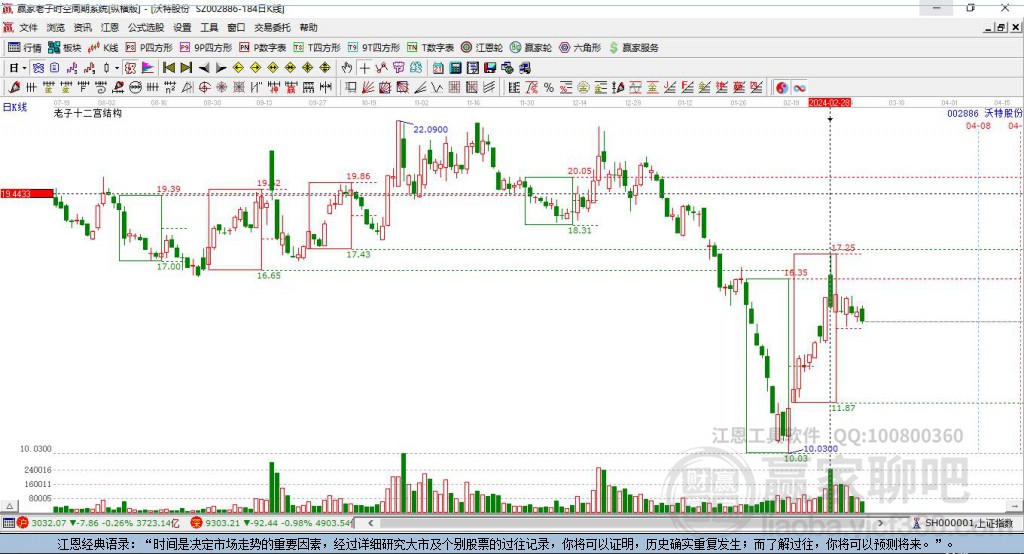Open the 9T四方形 tool

(374, 48)
